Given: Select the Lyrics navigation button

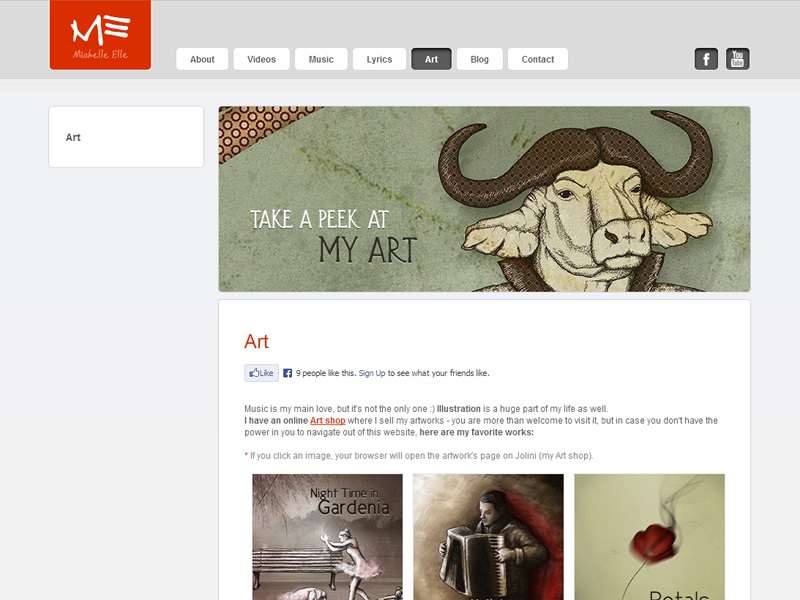Looking at the screenshot, I should click(379, 59).
